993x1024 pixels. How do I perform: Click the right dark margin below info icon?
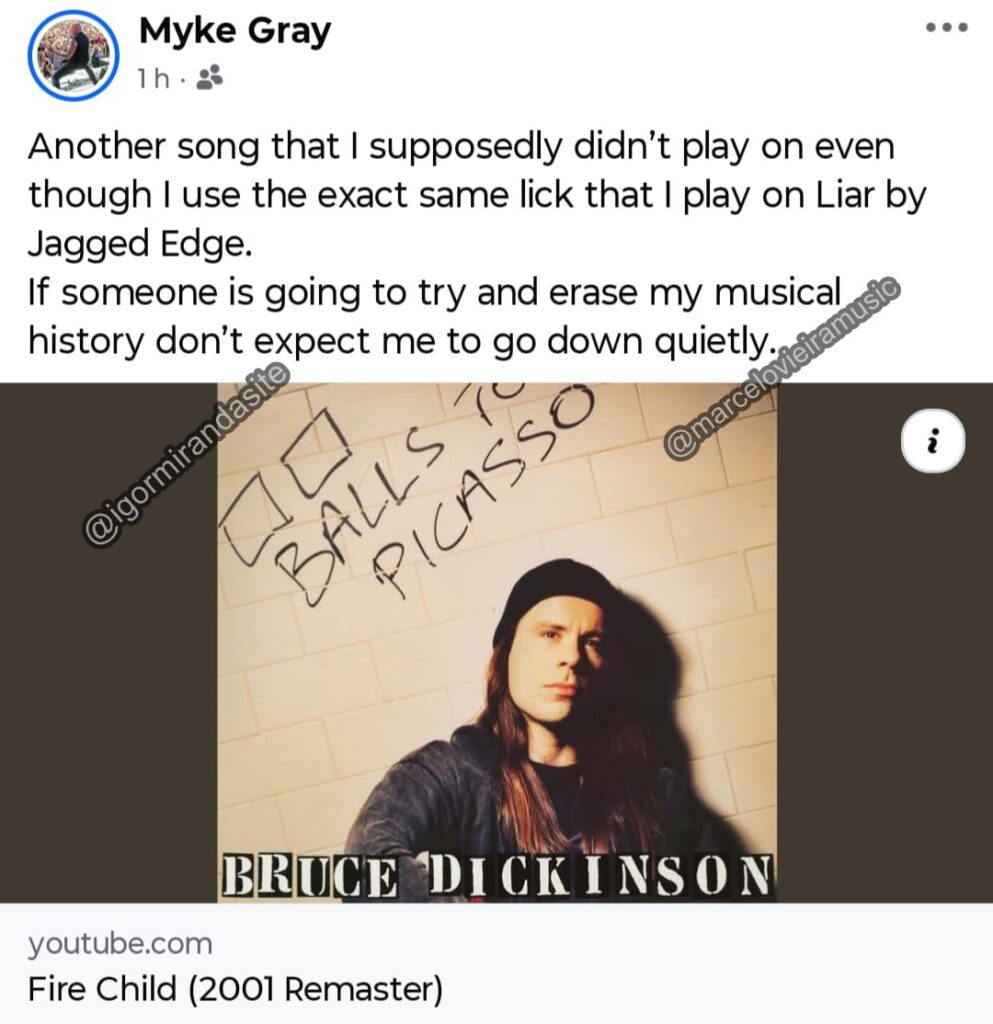[885, 686]
